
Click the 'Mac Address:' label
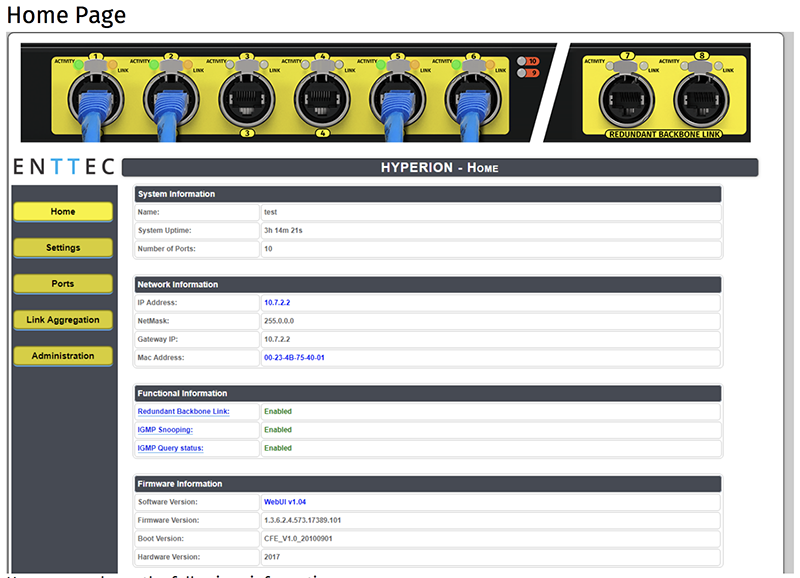click(x=161, y=358)
